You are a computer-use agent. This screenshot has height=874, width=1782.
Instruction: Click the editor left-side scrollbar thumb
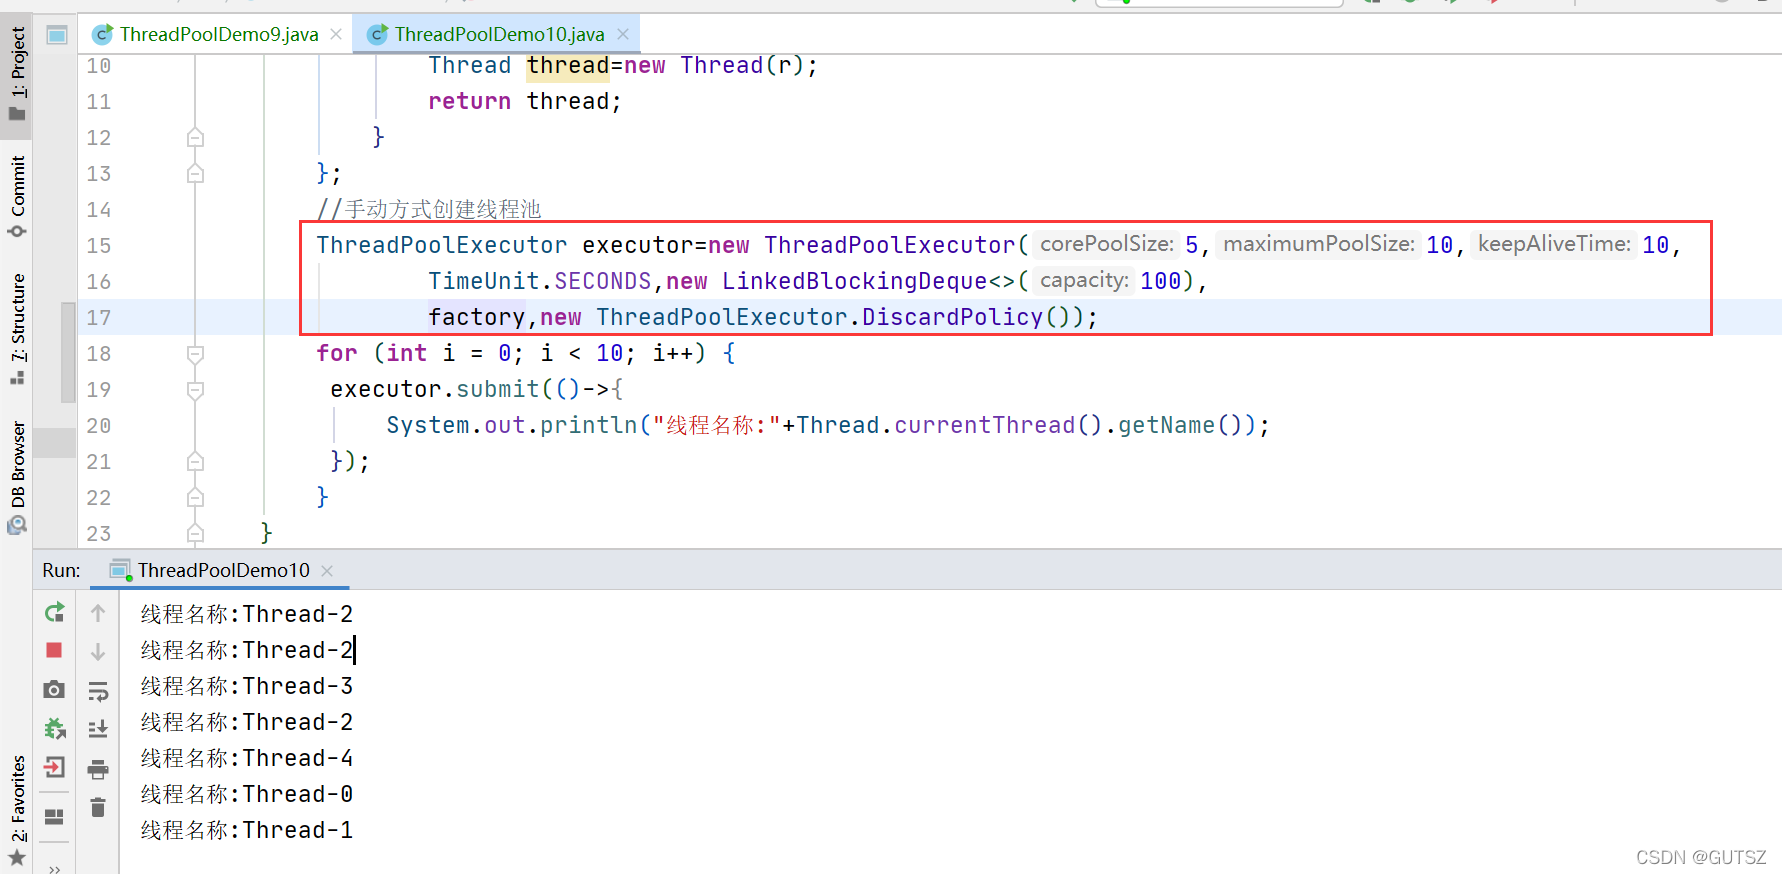click(68, 352)
